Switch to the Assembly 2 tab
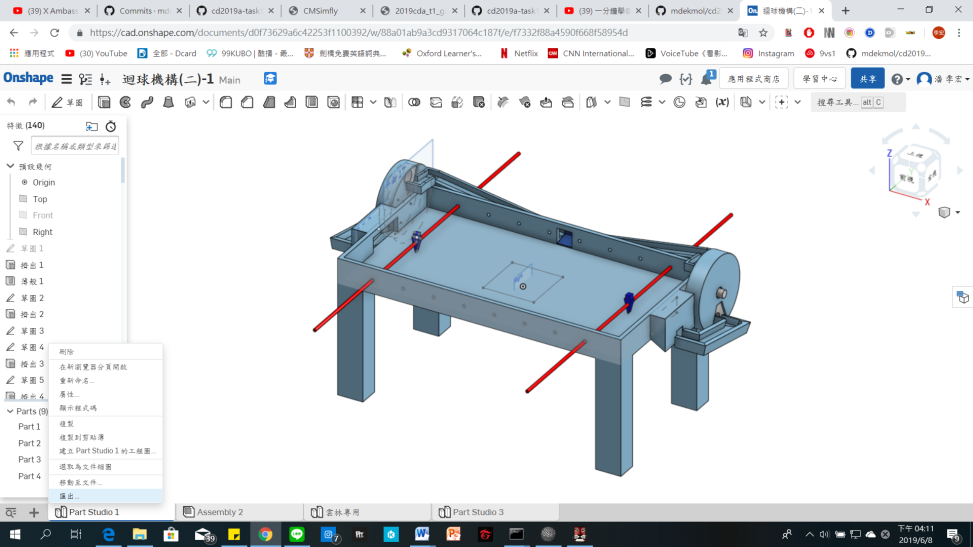This screenshot has width=973, height=547. [x=214, y=512]
